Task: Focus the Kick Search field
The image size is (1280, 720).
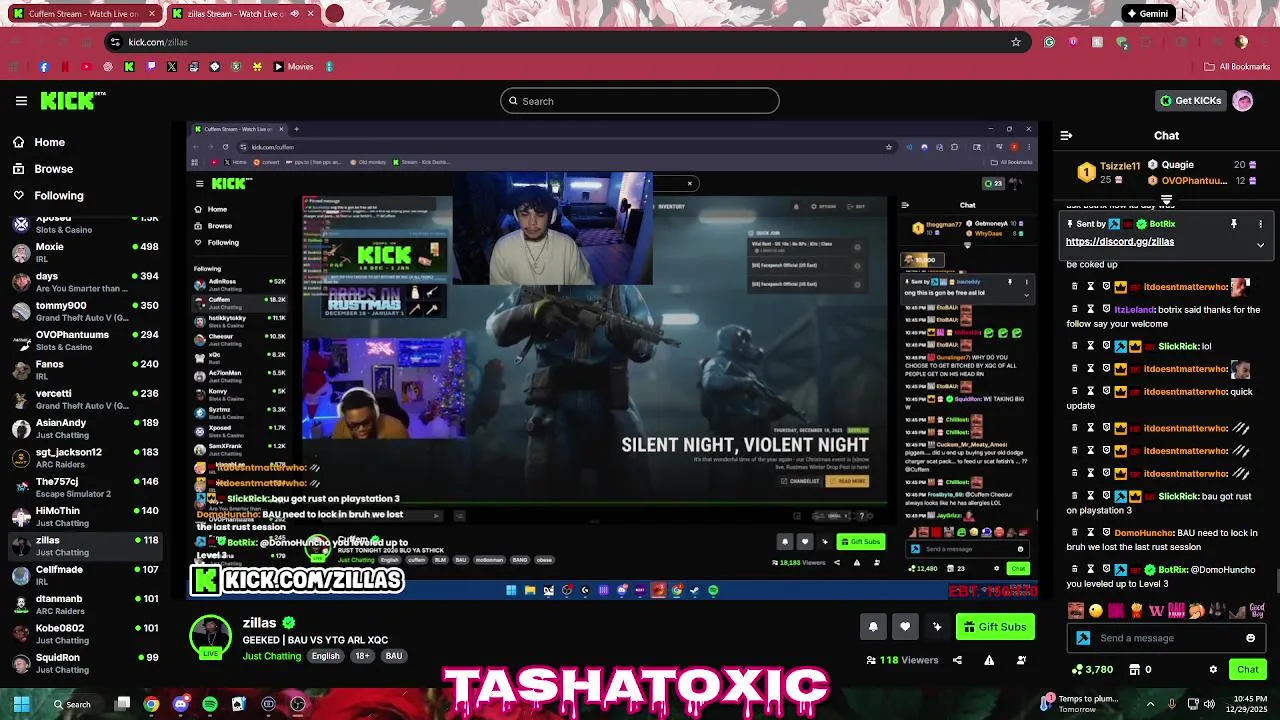Action: [640, 101]
